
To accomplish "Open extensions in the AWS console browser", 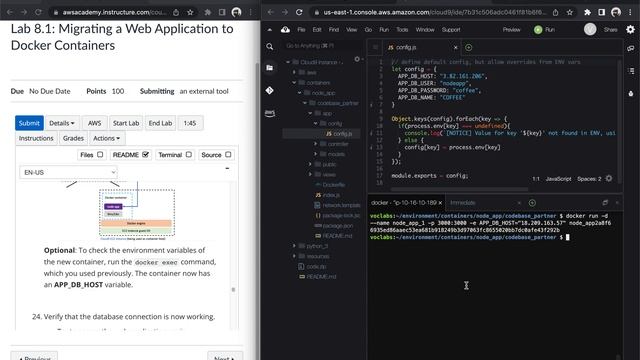I will 587,12.
